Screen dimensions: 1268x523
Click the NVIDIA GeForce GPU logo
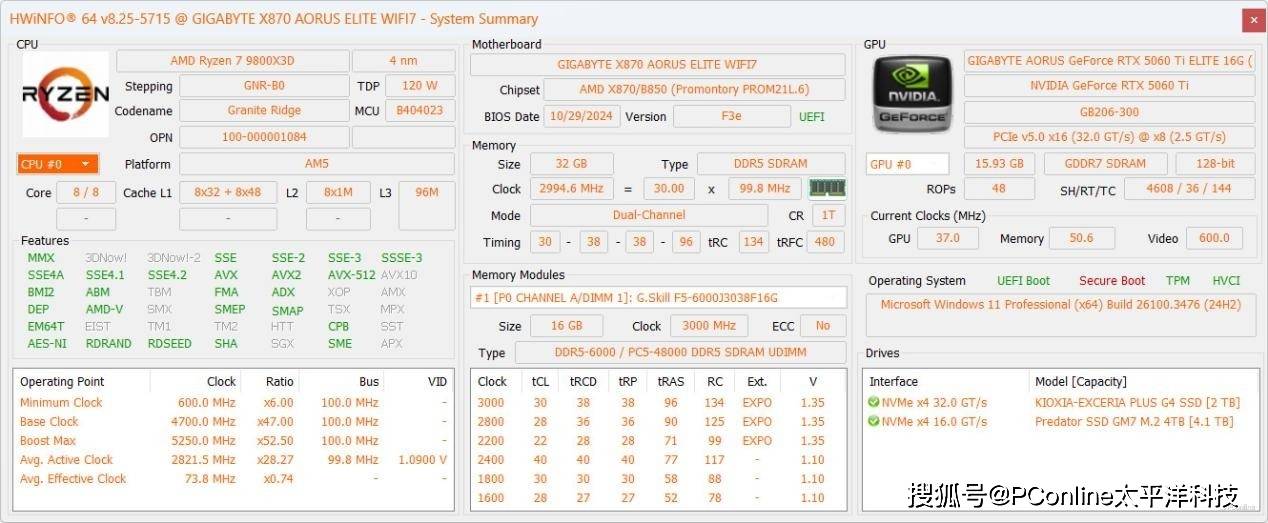[911, 94]
